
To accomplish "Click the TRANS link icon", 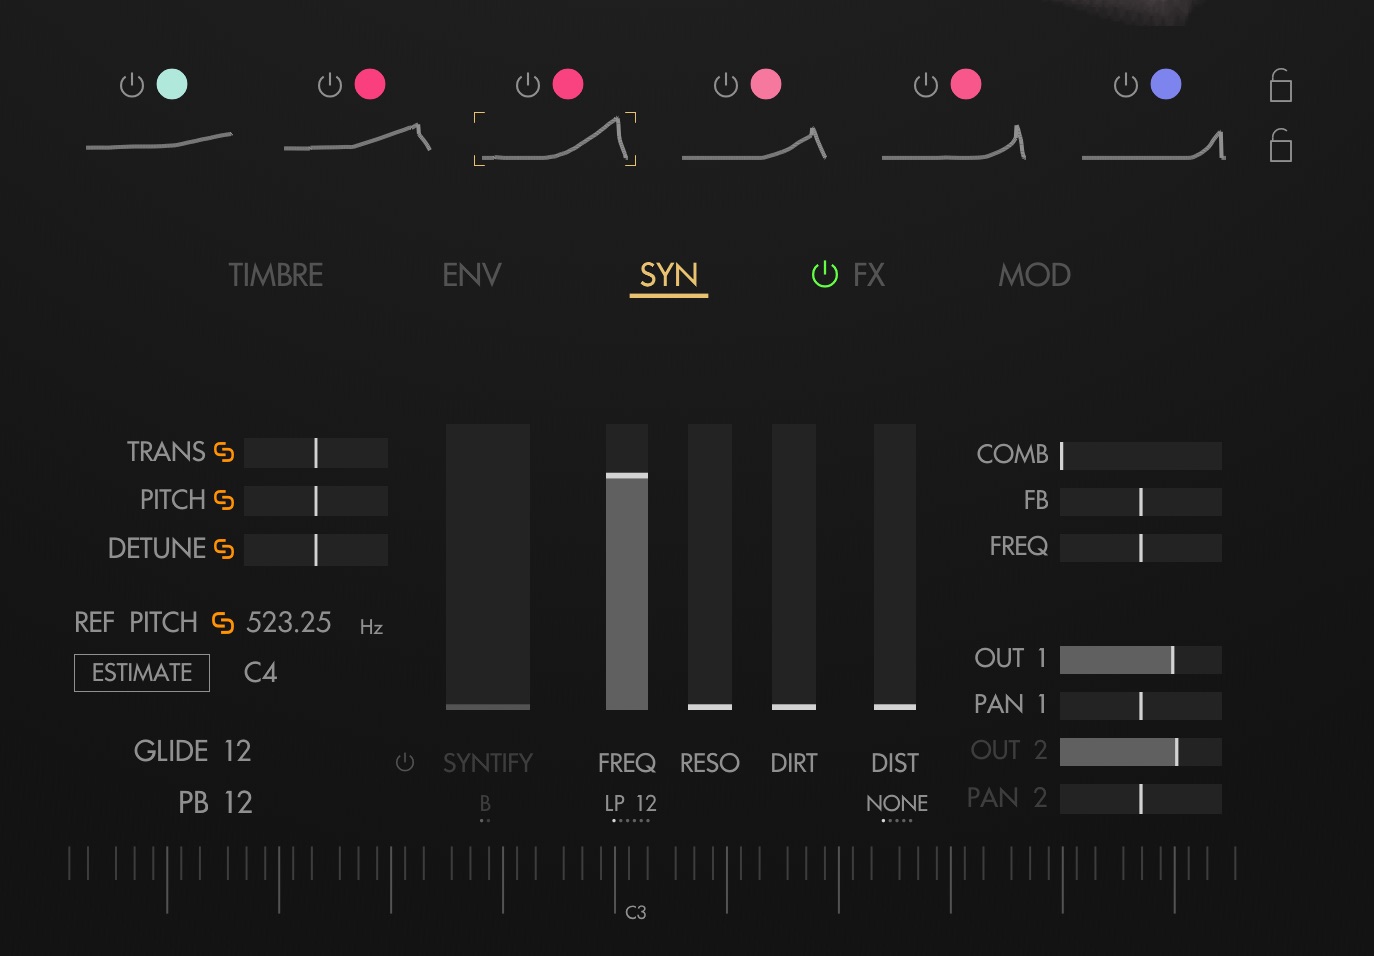I will coord(224,453).
